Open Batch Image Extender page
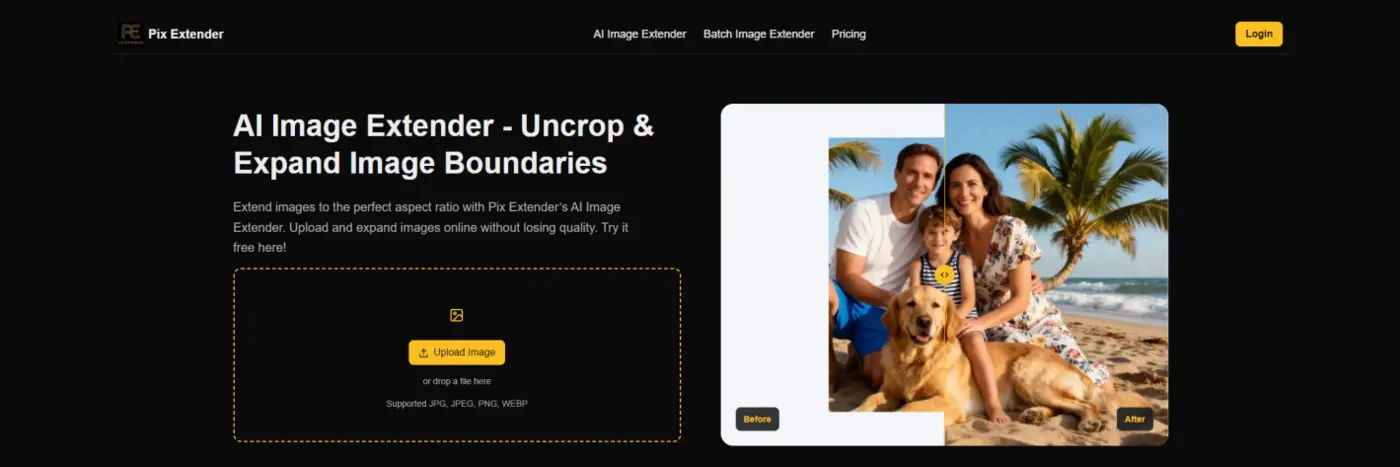The image size is (1400, 467). tap(759, 34)
